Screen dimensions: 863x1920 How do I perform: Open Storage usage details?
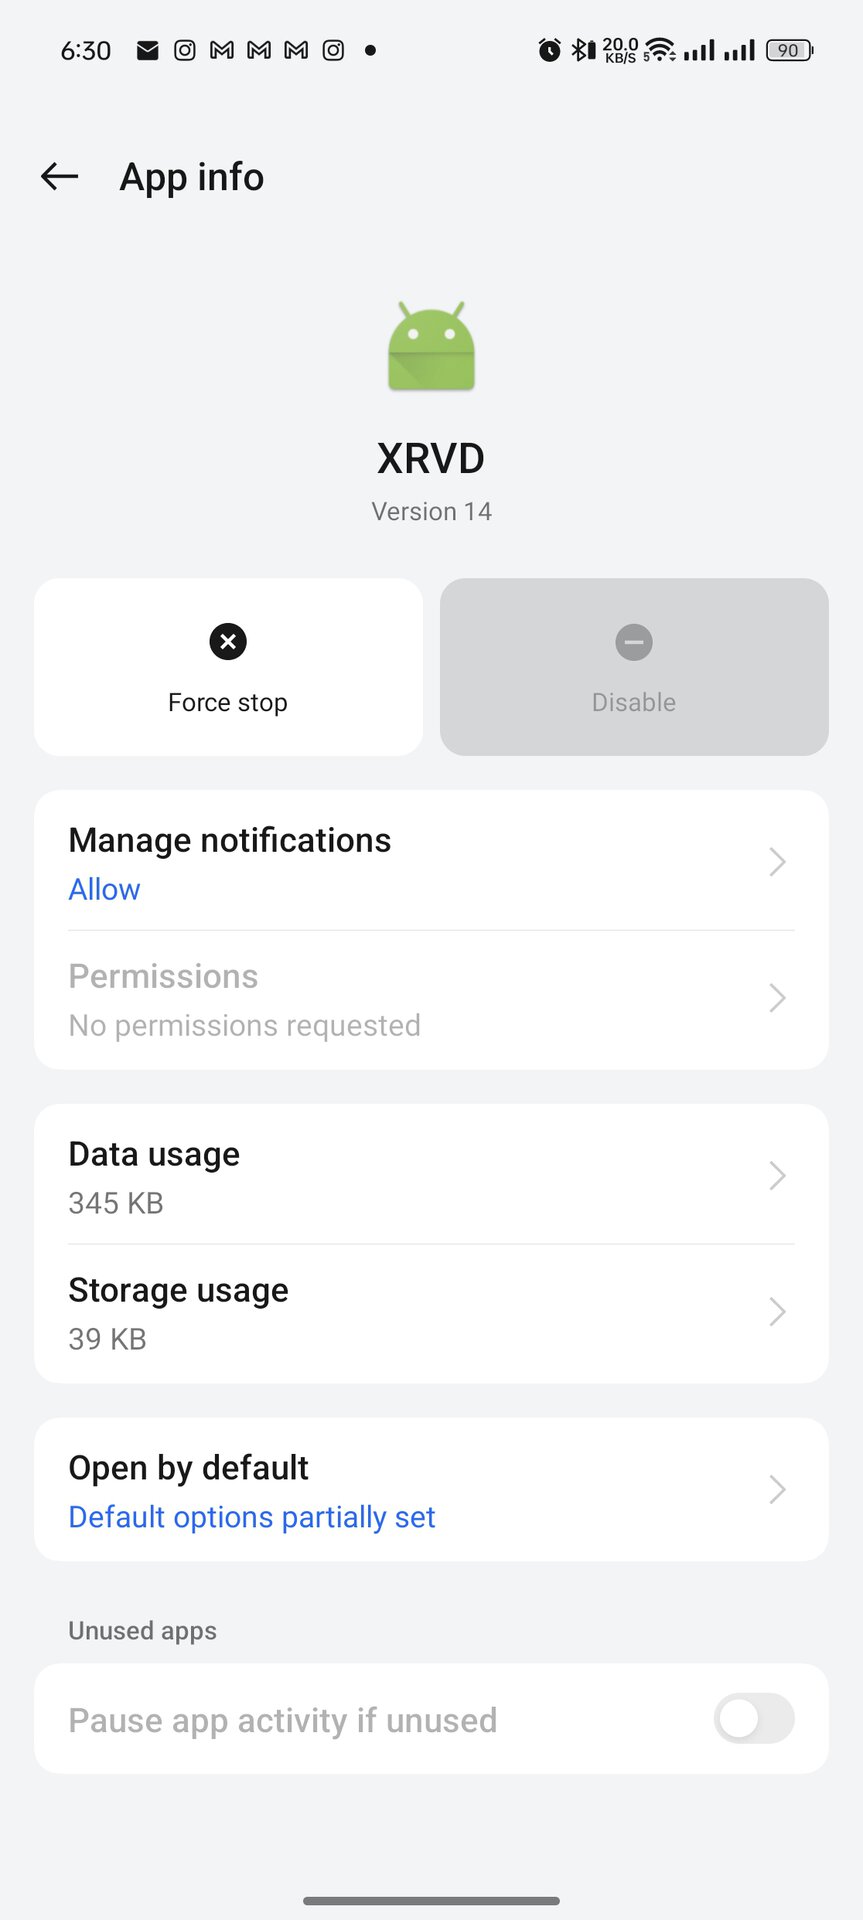400,1312
